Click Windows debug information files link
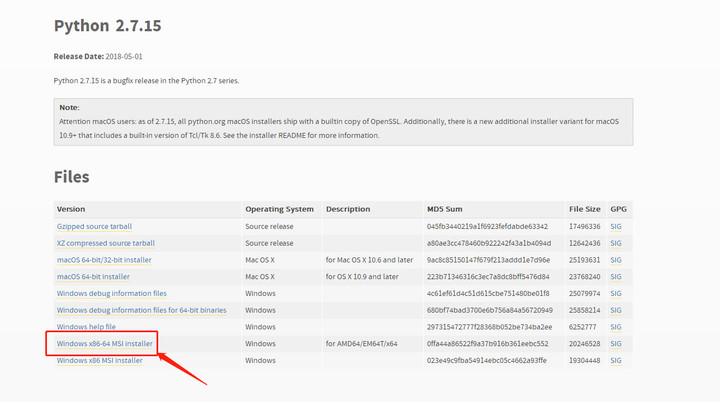The height and width of the screenshot is (402, 720). 112,294
